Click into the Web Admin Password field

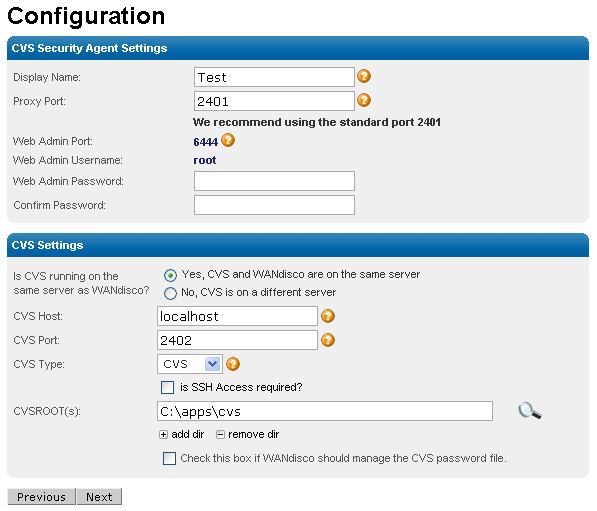pos(274,181)
